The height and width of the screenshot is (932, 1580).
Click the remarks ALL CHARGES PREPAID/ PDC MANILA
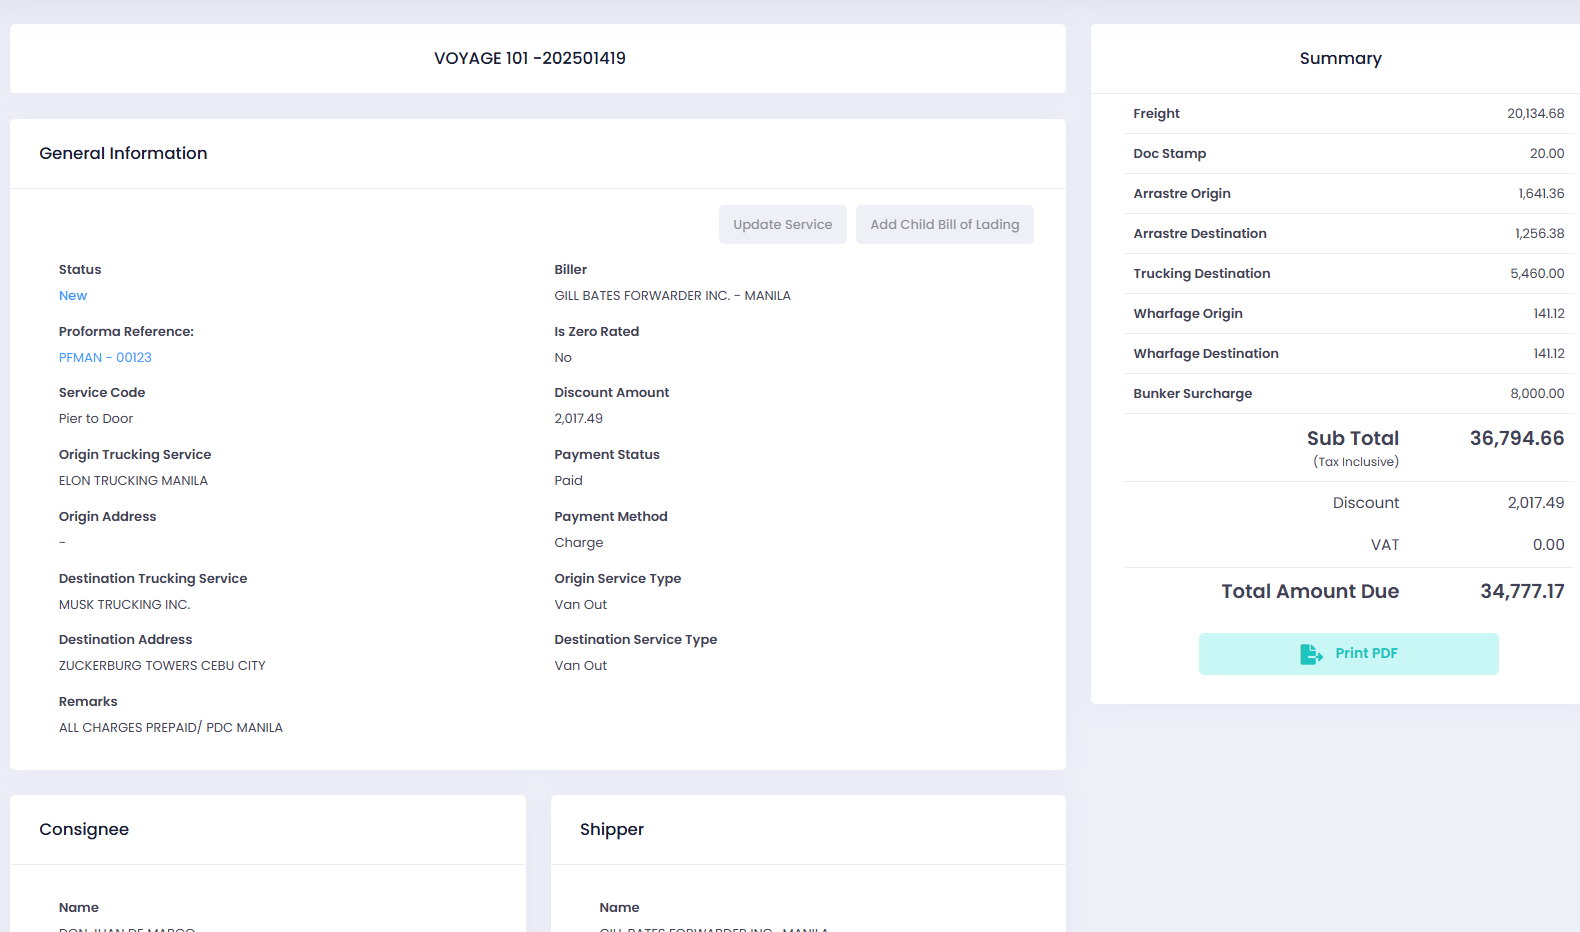(171, 728)
